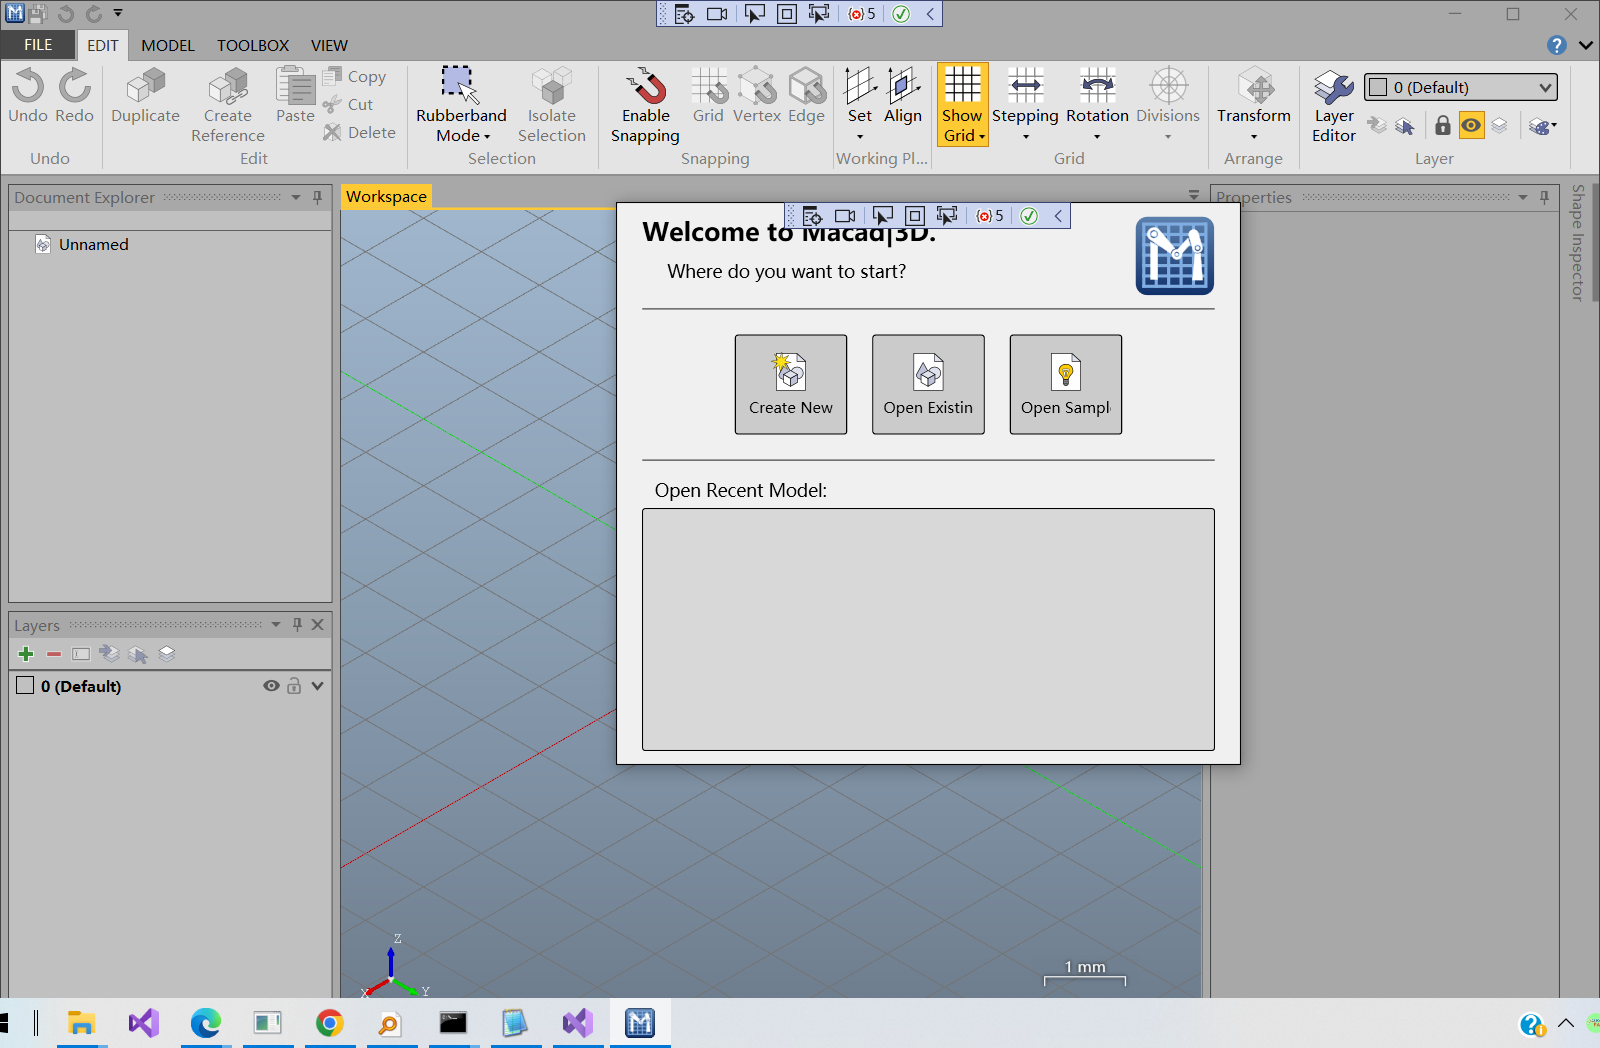
Task: Toggle the Enable Snapping magnet
Action: pos(646,105)
